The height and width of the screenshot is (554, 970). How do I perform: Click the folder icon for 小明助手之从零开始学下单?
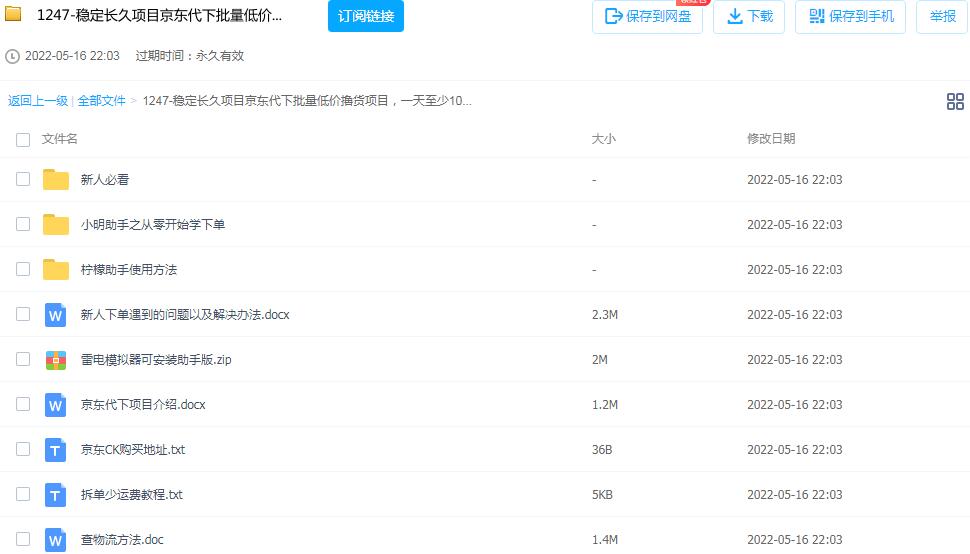tap(56, 224)
